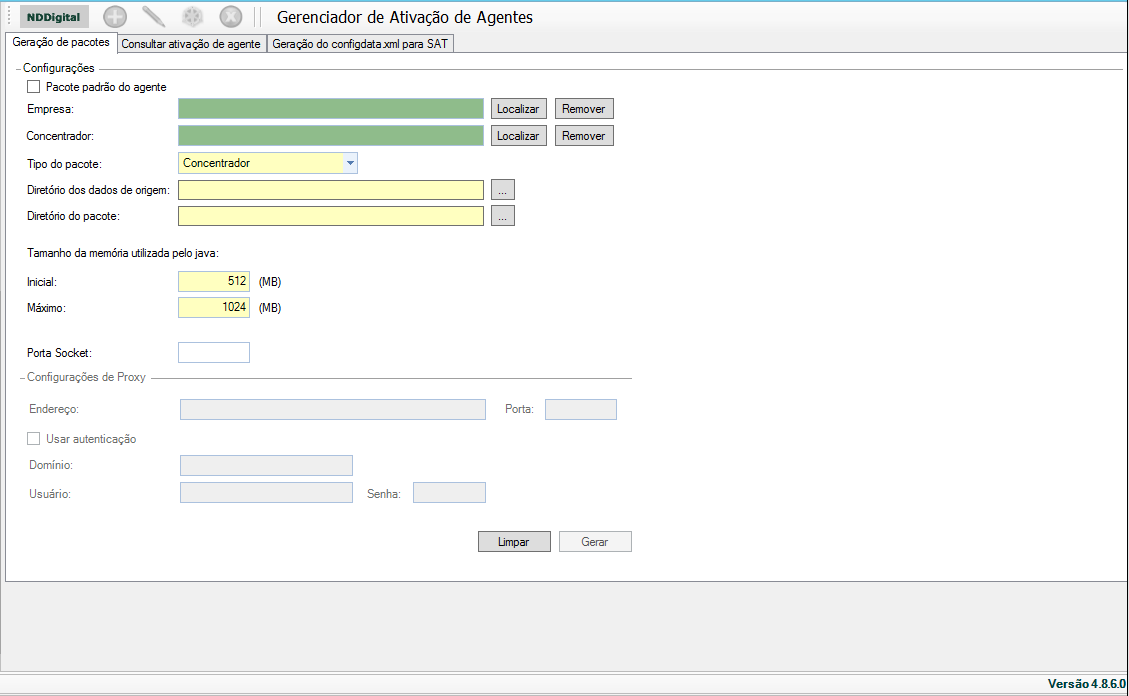Click the gear-shaped toolbar icon
Screen dimensions: 1129x696
point(192,17)
